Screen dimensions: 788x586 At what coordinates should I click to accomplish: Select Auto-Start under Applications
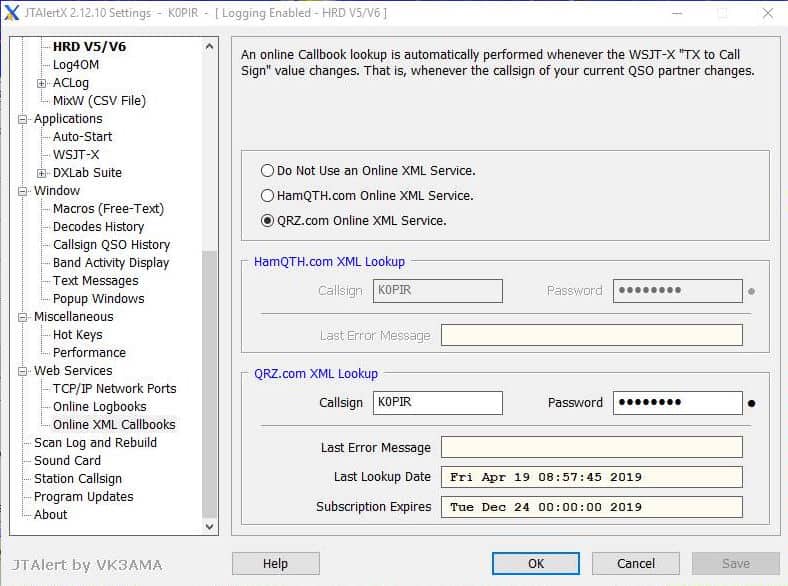(82, 137)
